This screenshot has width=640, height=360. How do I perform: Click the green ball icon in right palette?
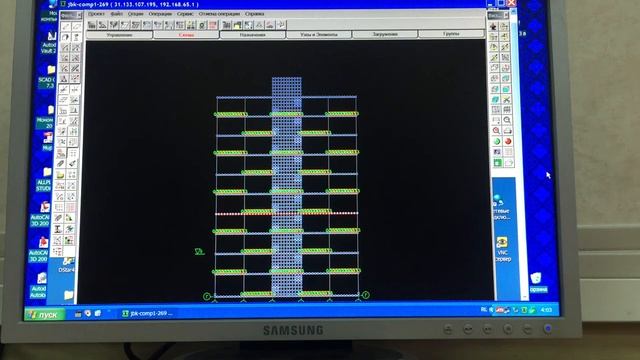496,141
